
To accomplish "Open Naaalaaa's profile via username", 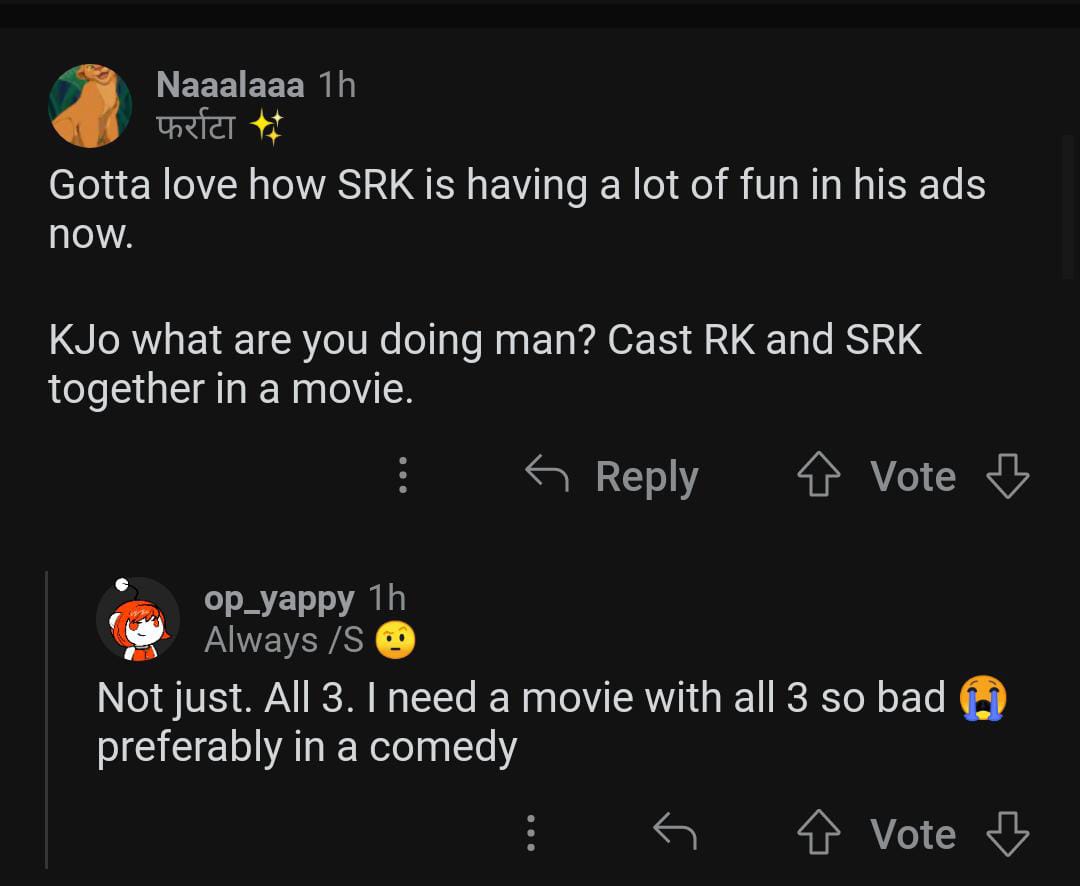I will (230, 85).
